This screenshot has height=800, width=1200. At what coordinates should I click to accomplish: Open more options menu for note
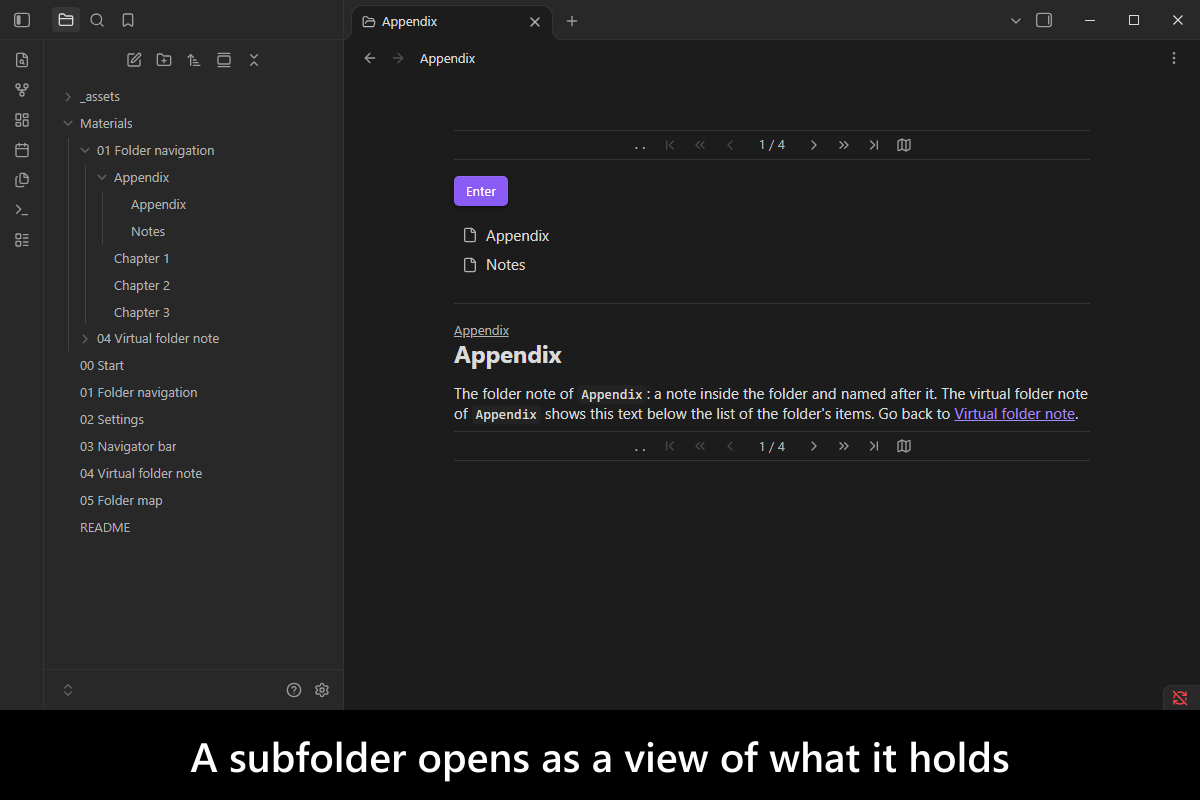[x=1174, y=59]
